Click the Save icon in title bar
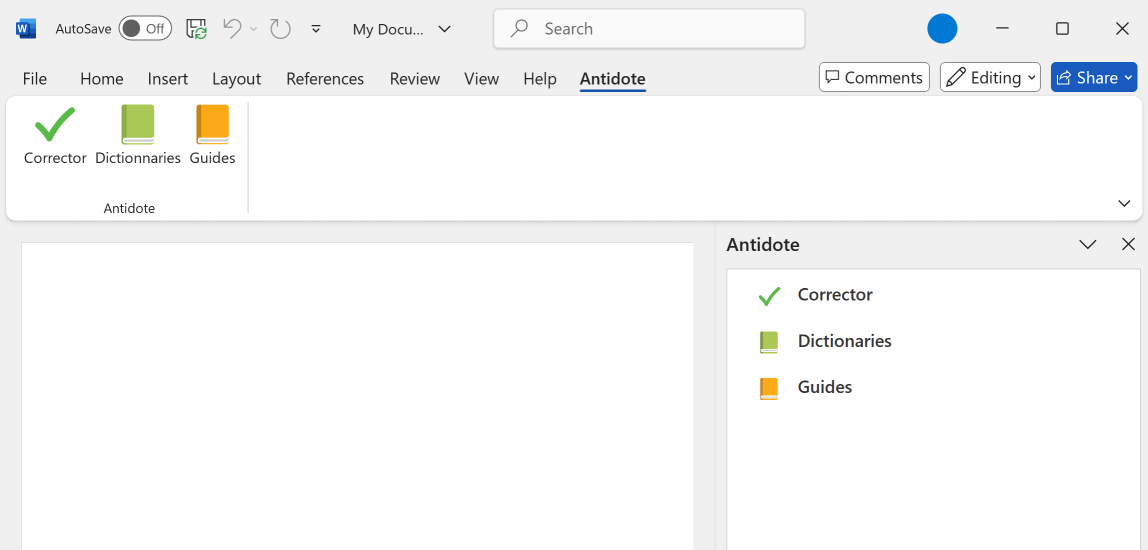This screenshot has height=550, width=1148. pos(197,29)
